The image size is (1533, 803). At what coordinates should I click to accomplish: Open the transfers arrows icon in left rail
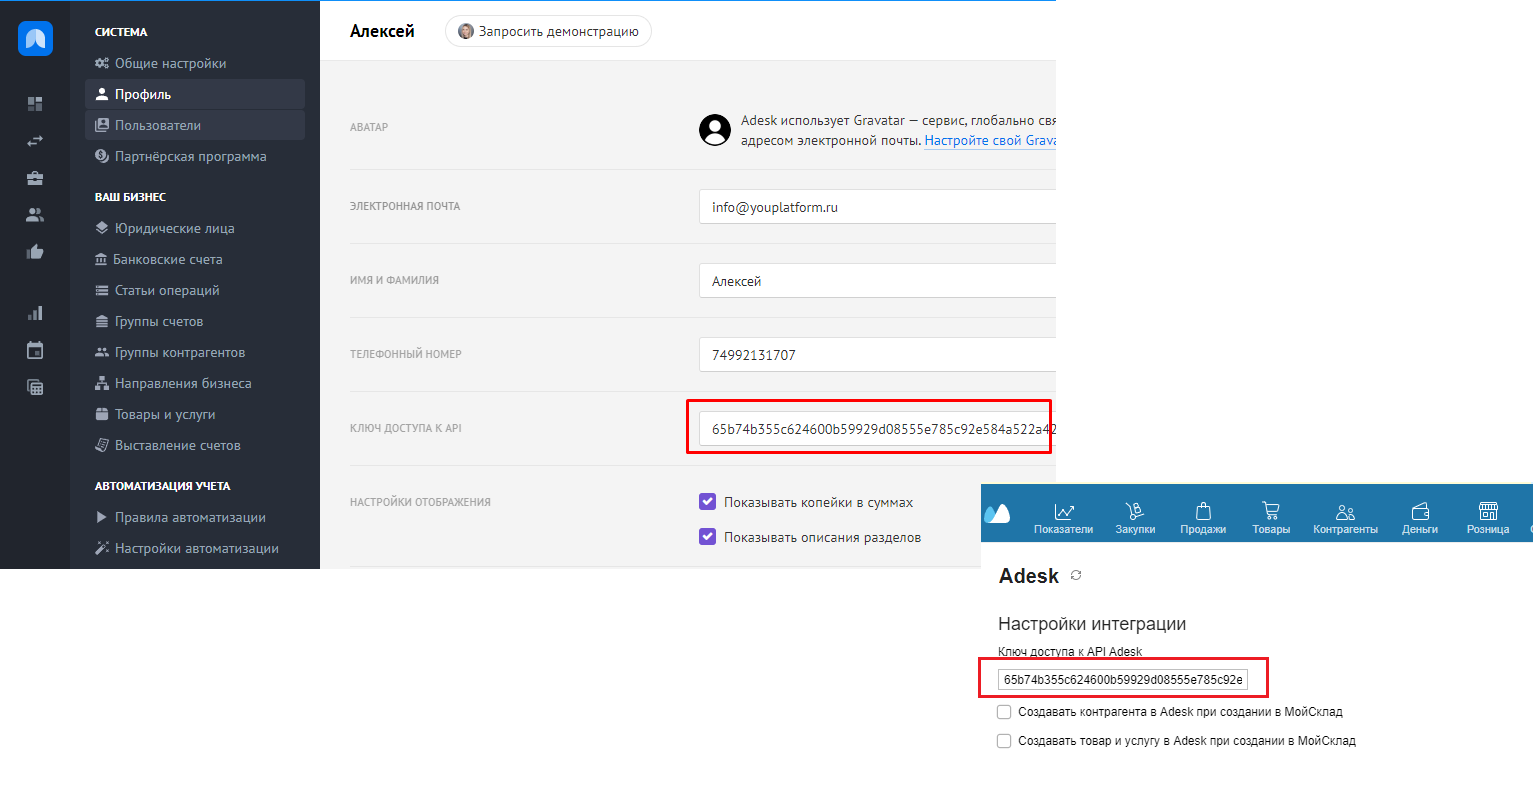pos(35,141)
